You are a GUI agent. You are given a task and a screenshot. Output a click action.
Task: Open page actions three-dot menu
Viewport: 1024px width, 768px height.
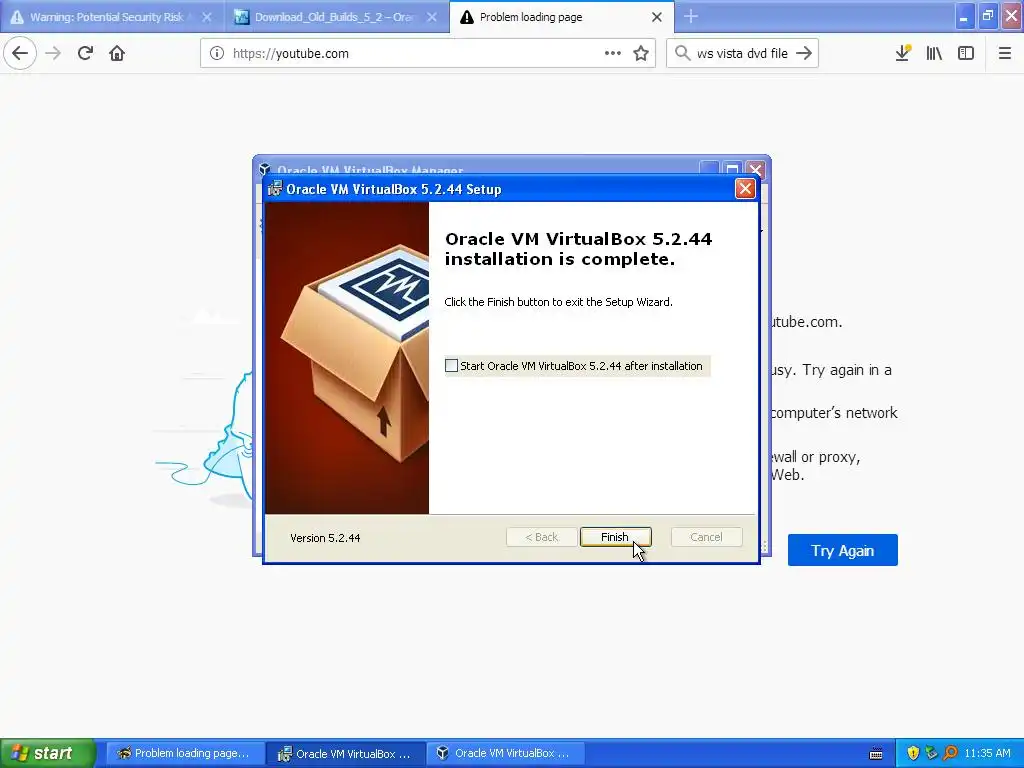click(x=613, y=53)
